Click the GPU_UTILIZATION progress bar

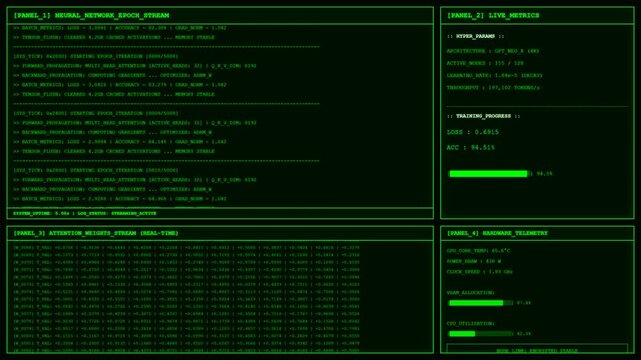coord(480,334)
